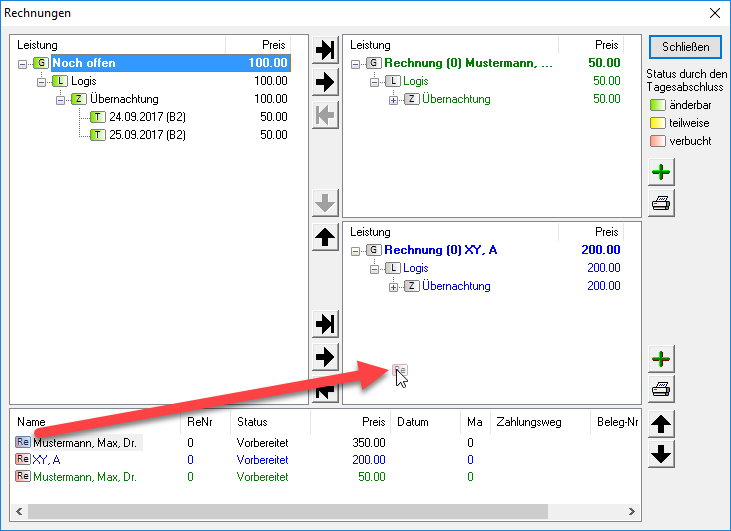This screenshot has height=531, width=731.
Task: Click Re icon of XY, A row
Action: [23, 459]
